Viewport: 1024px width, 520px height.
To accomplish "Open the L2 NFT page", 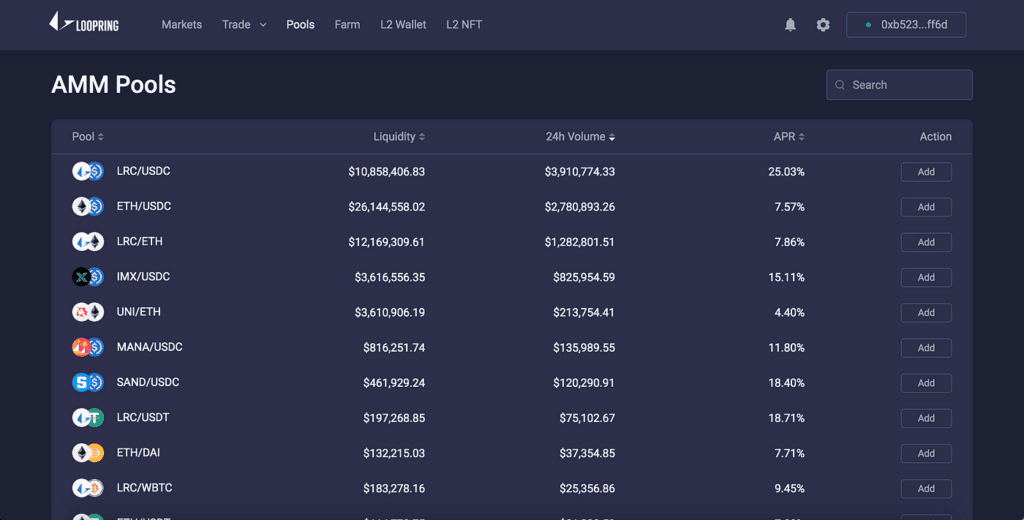I will (464, 25).
